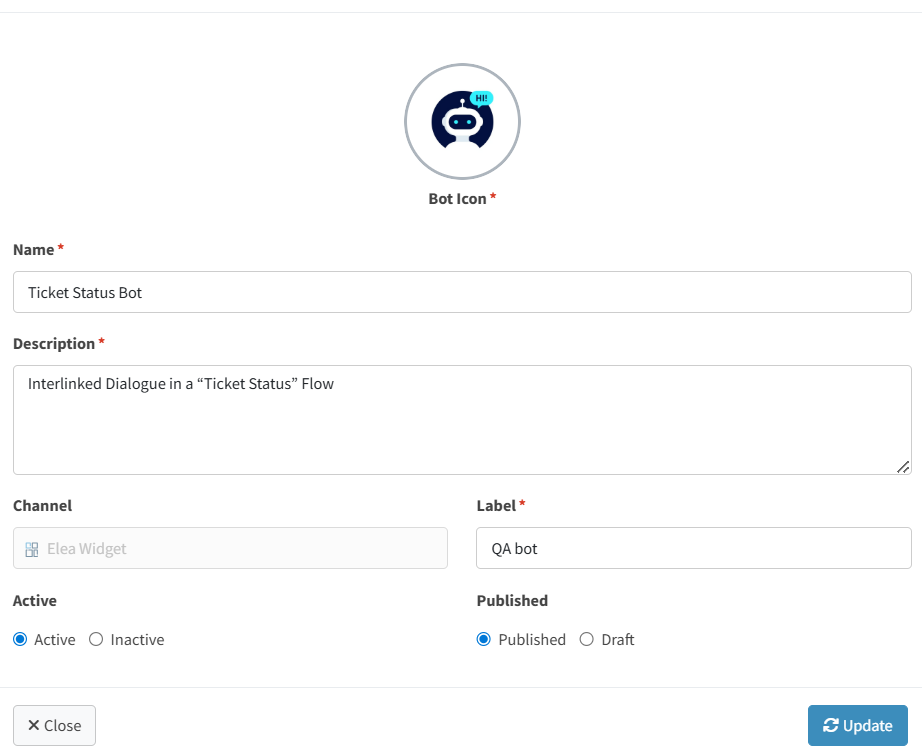Click the Elea Widget grid icon

coord(32,548)
